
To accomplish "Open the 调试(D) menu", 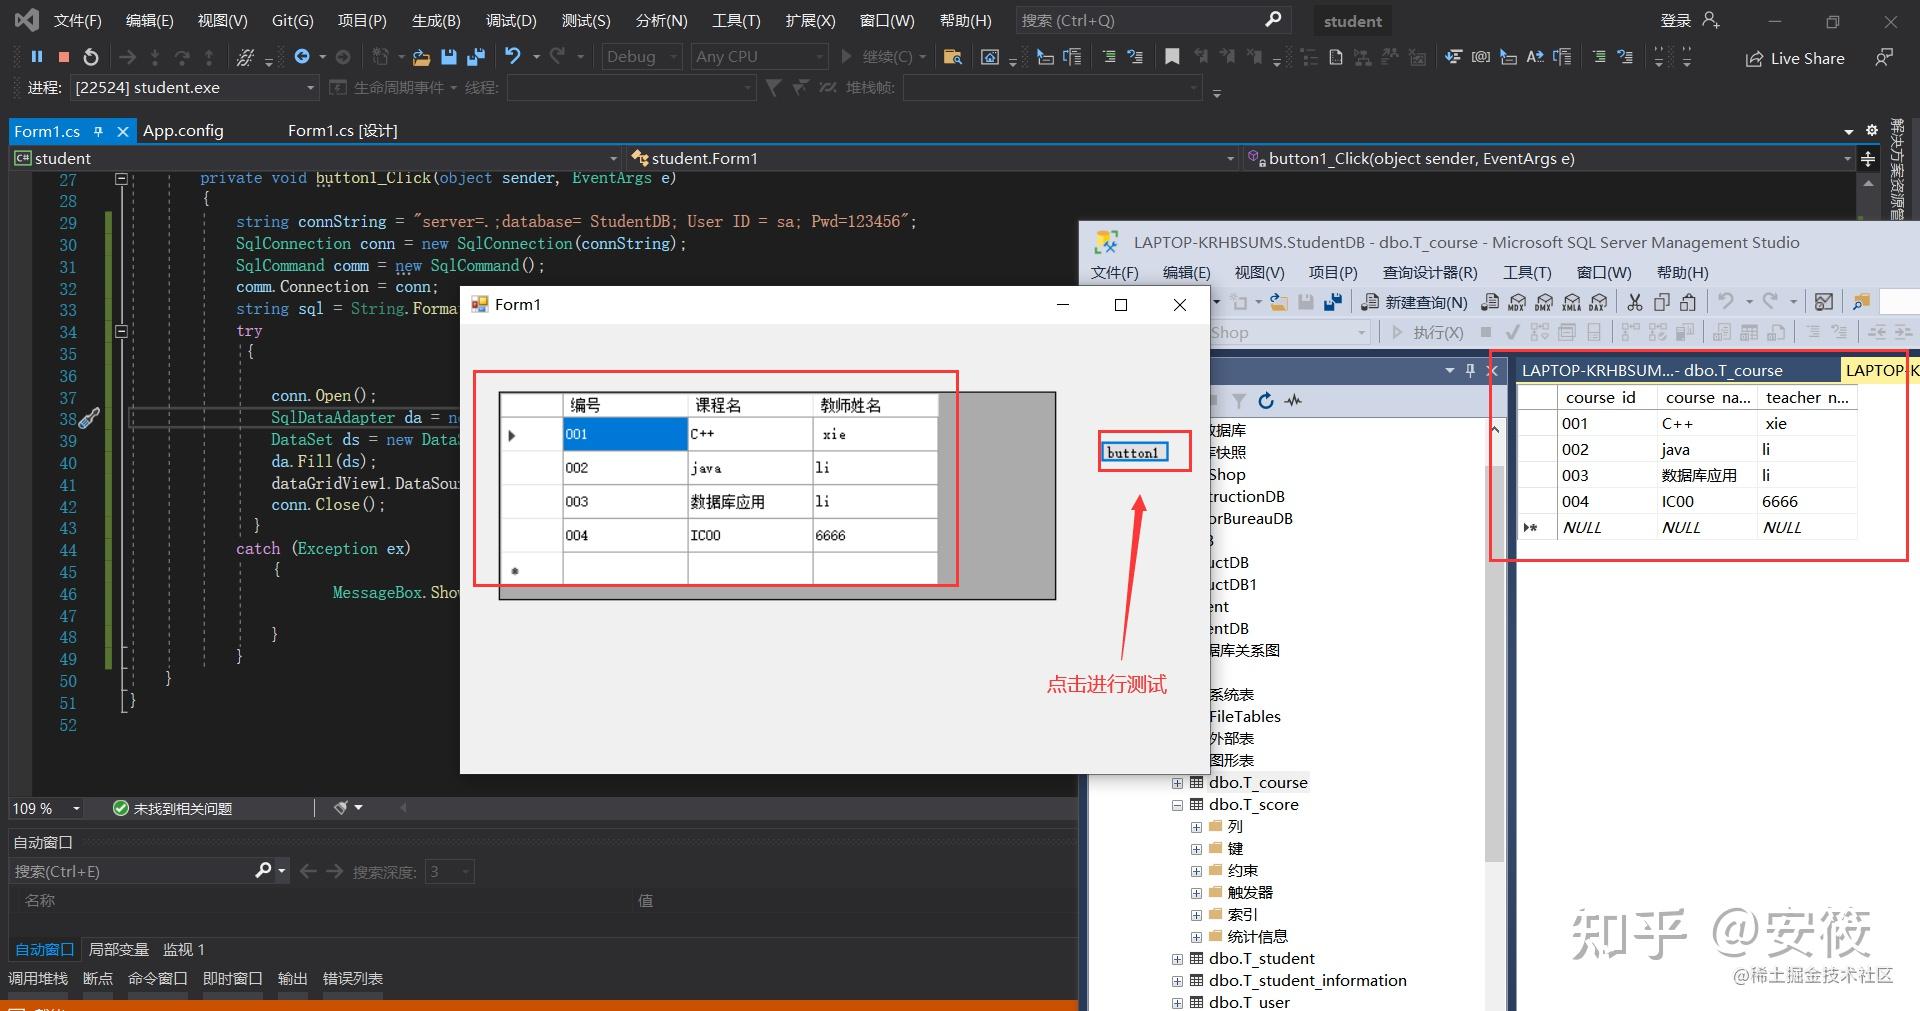I will pos(511,20).
